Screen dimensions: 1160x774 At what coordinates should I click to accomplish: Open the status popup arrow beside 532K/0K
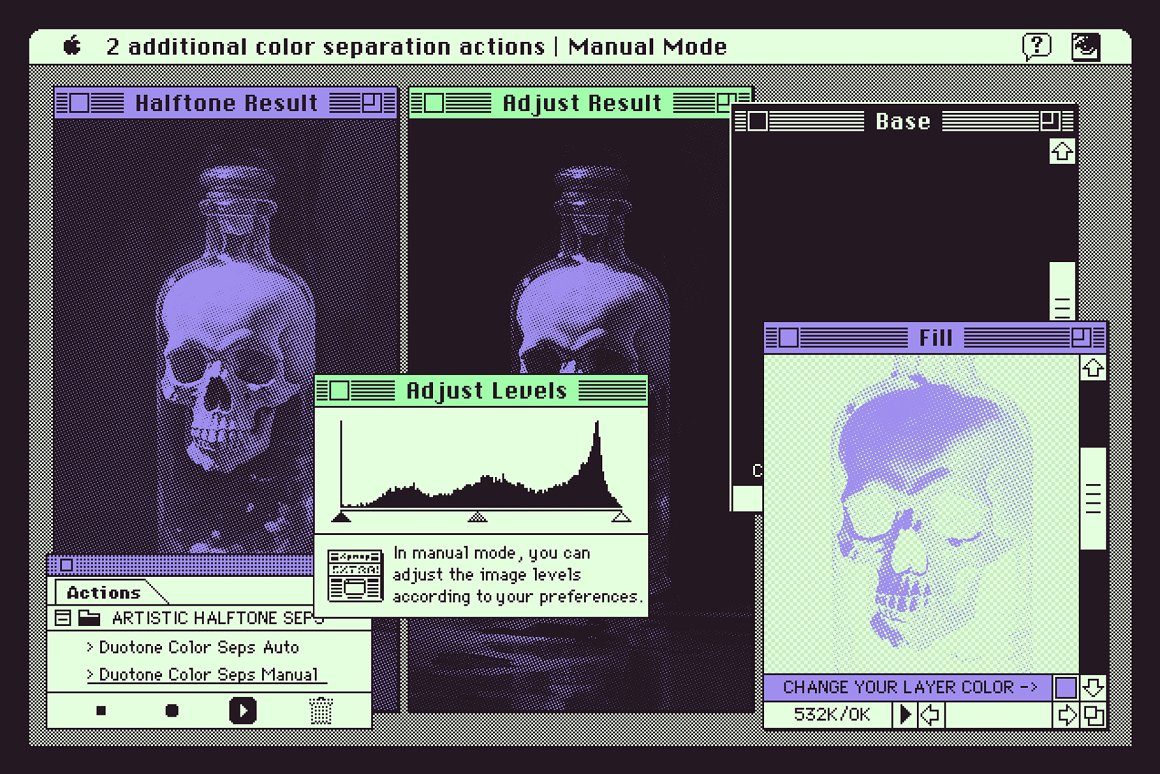click(x=906, y=715)
